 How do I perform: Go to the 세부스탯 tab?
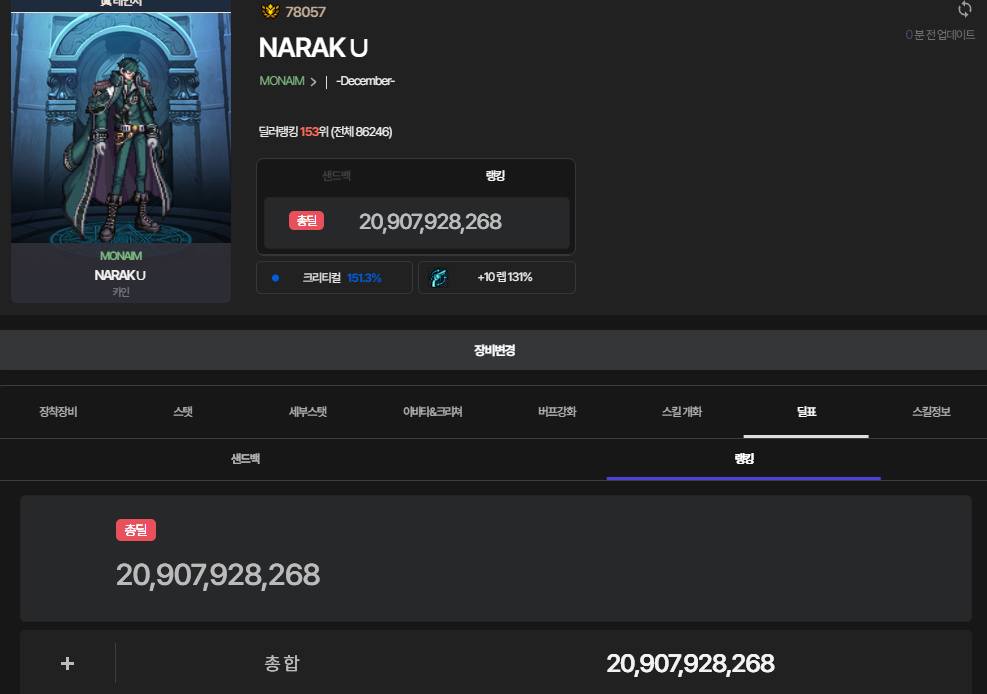(308, 412)
